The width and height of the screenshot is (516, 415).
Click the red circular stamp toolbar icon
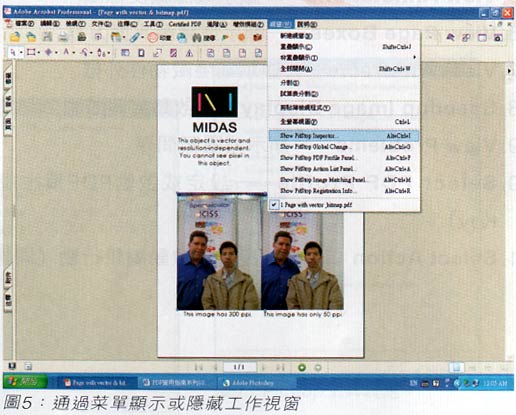tap(152, 37)
